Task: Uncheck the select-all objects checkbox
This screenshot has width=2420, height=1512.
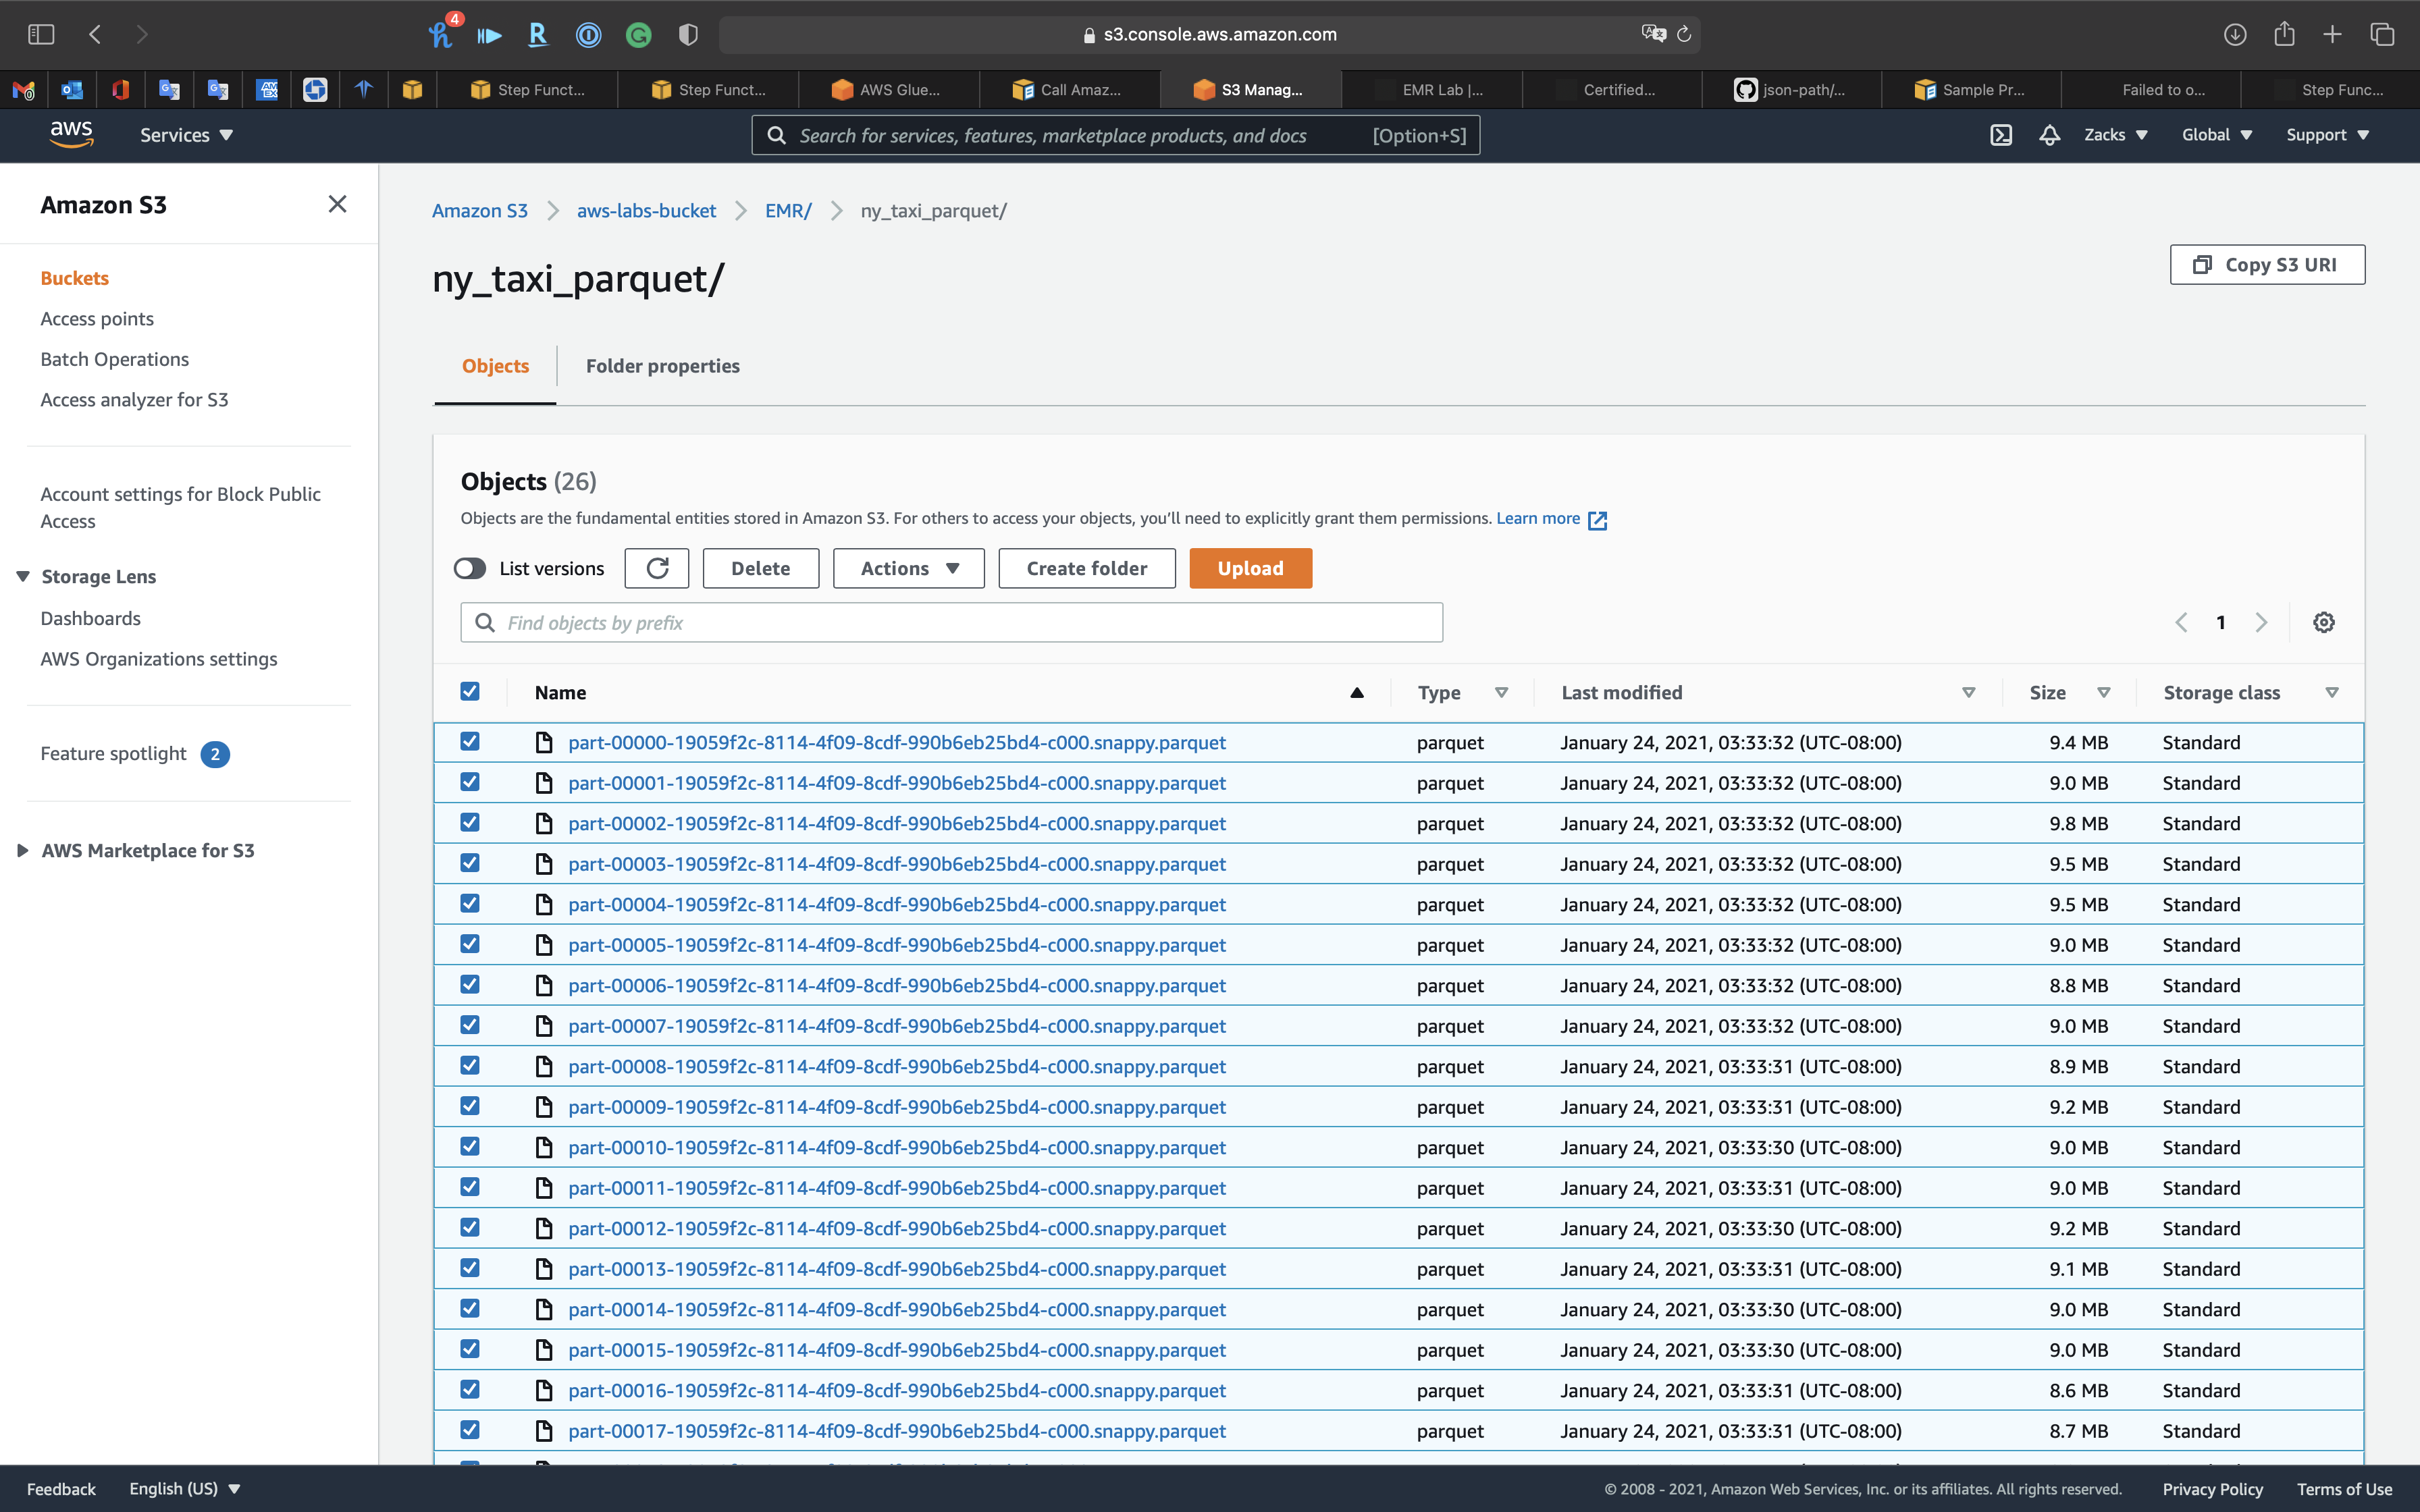Action: click(470, 691)
